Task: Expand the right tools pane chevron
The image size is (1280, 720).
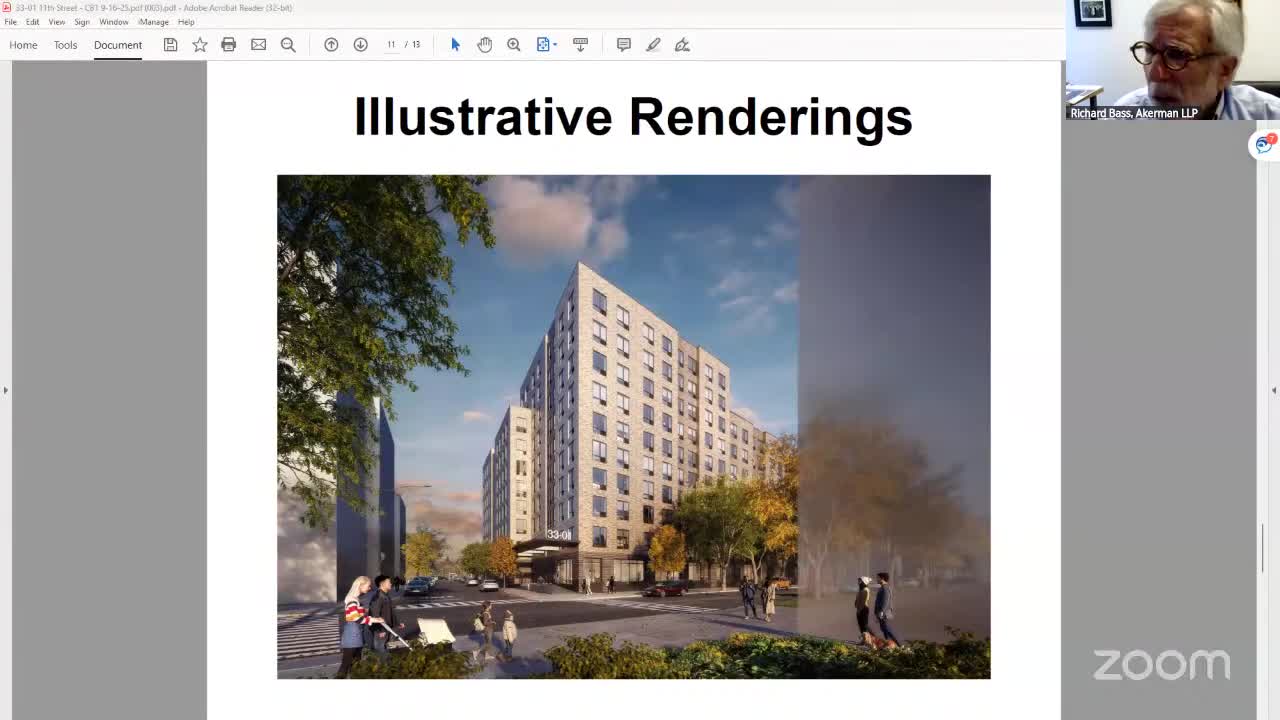Action: 1273,390
